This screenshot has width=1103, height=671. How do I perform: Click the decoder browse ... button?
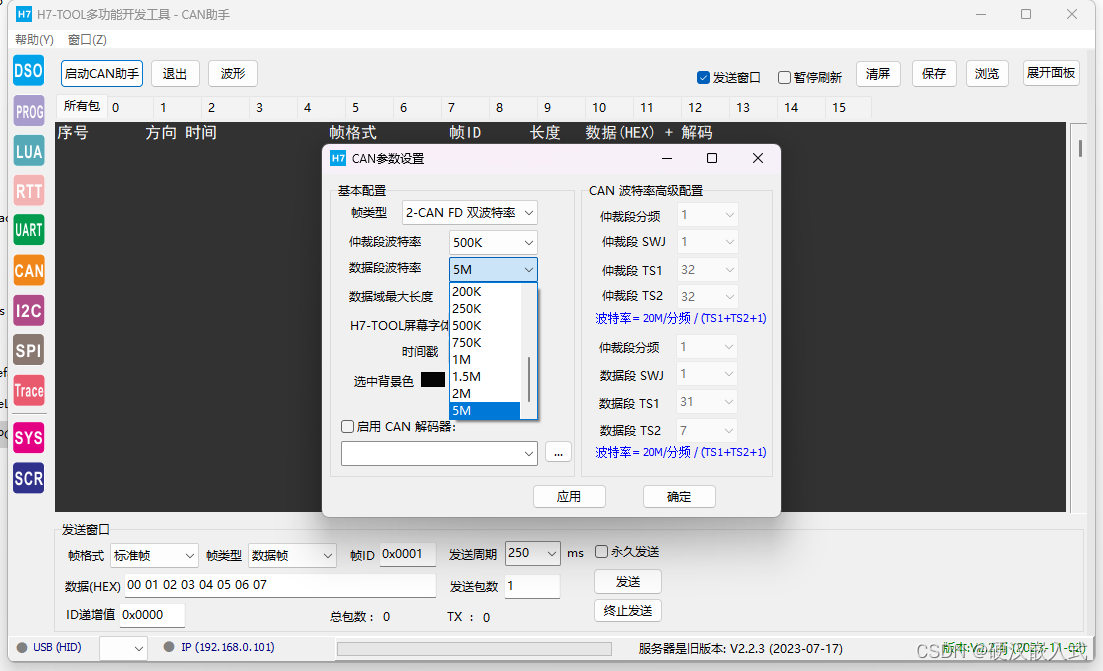pyautogui.click(x=559, y=453)
